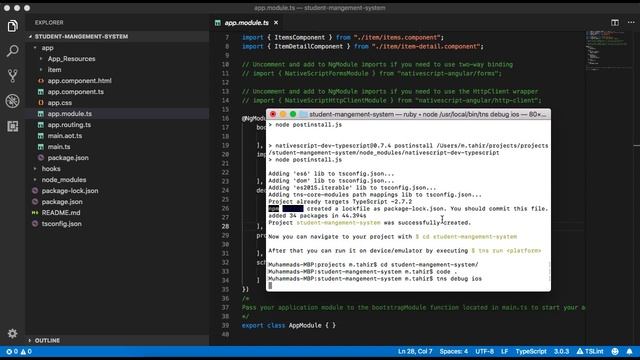The image size is (640, 360).
Task: Open package.json inside app folder
Action: coord(68,158)
